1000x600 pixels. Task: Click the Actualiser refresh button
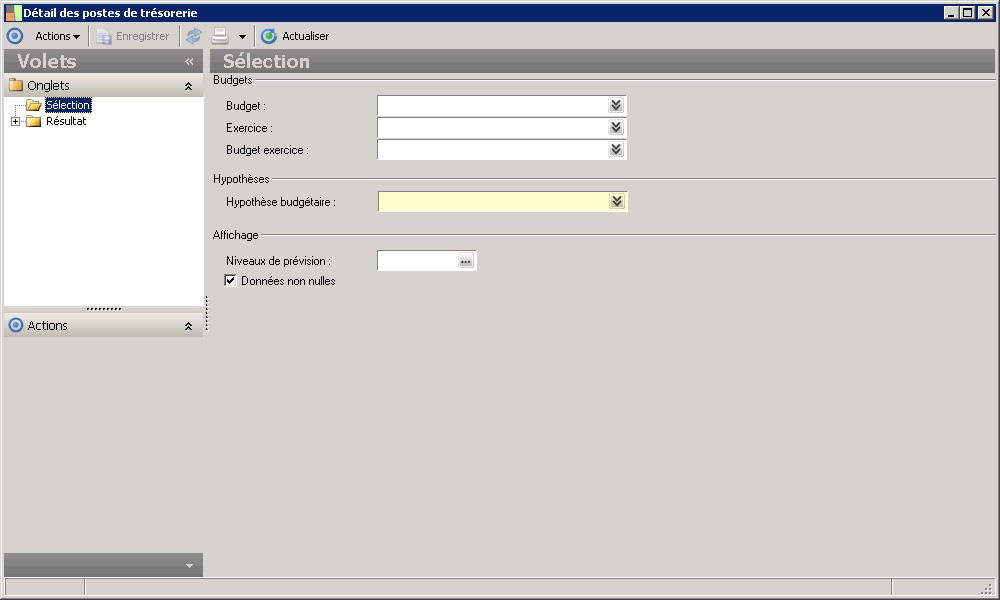coord(295,36)
